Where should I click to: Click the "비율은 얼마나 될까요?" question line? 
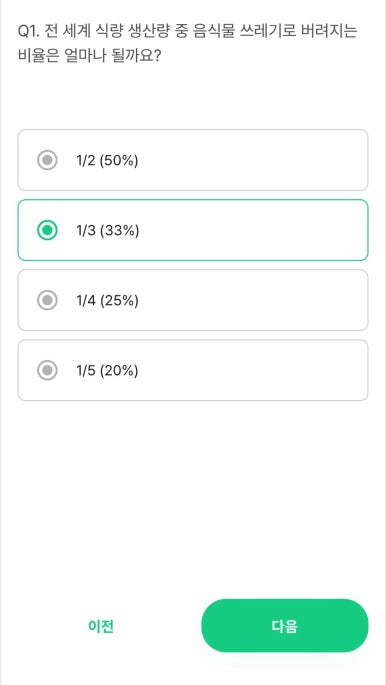click(90, 56)
